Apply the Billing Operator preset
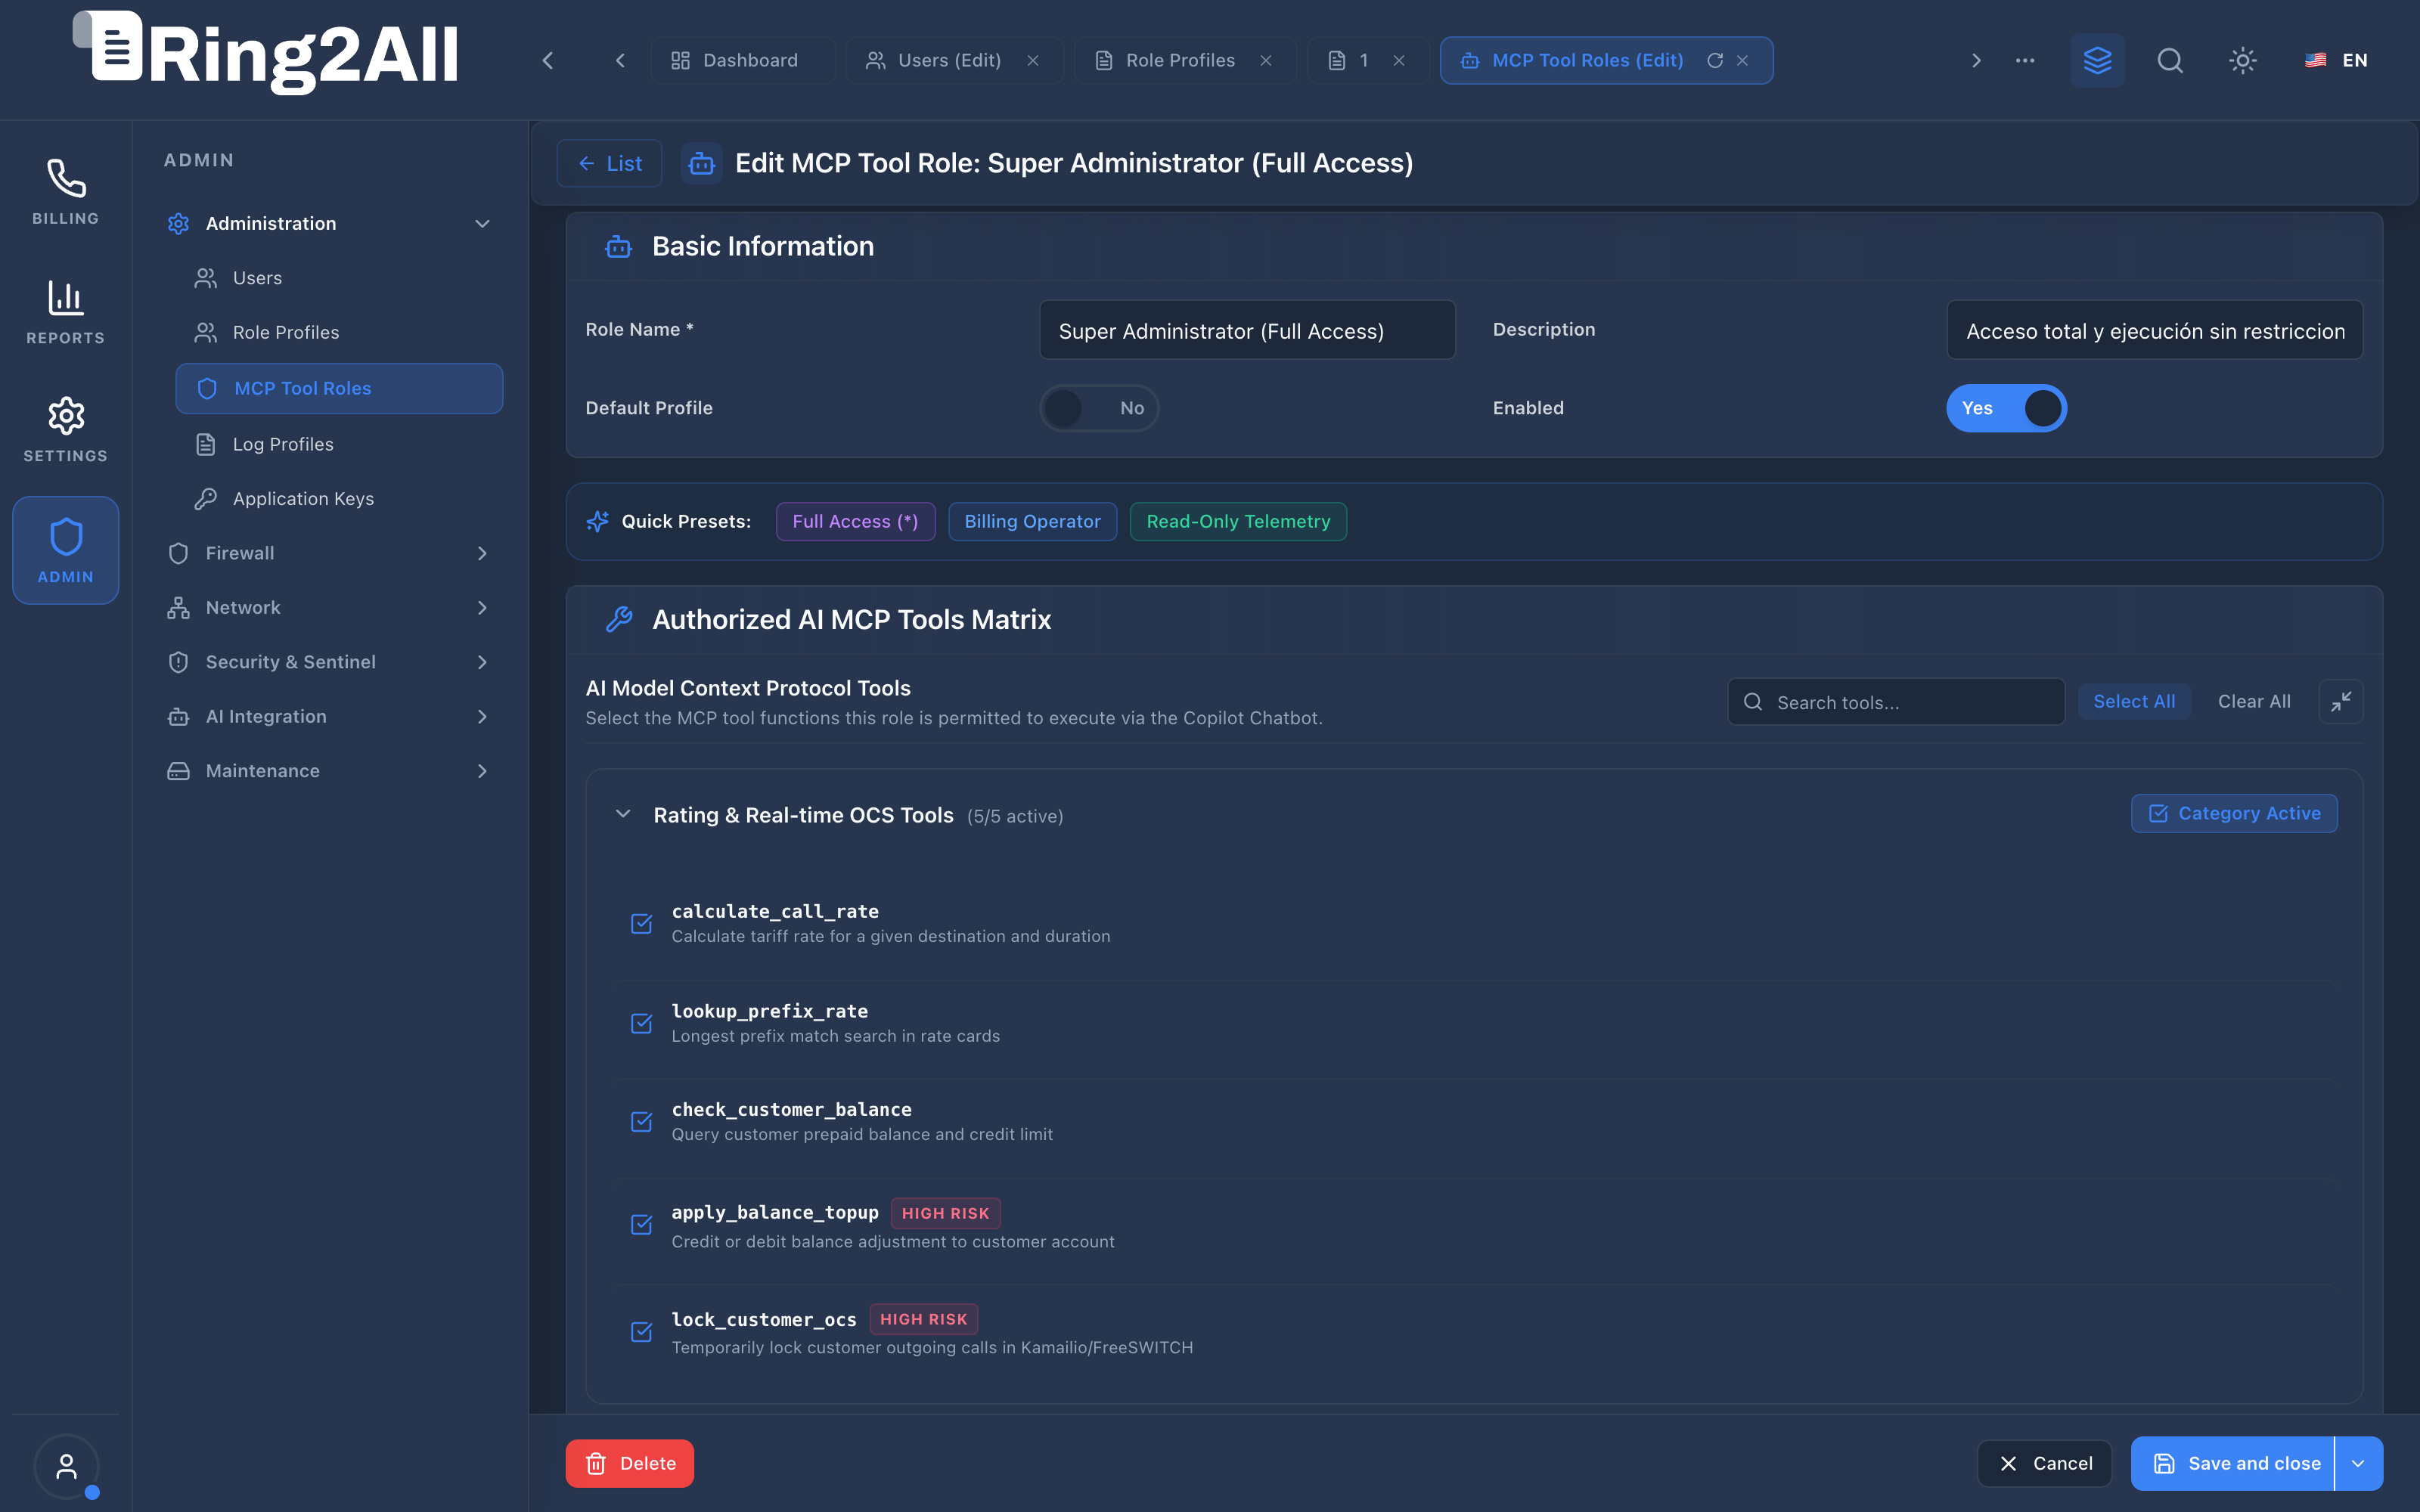 click(x=1032, y=521)
